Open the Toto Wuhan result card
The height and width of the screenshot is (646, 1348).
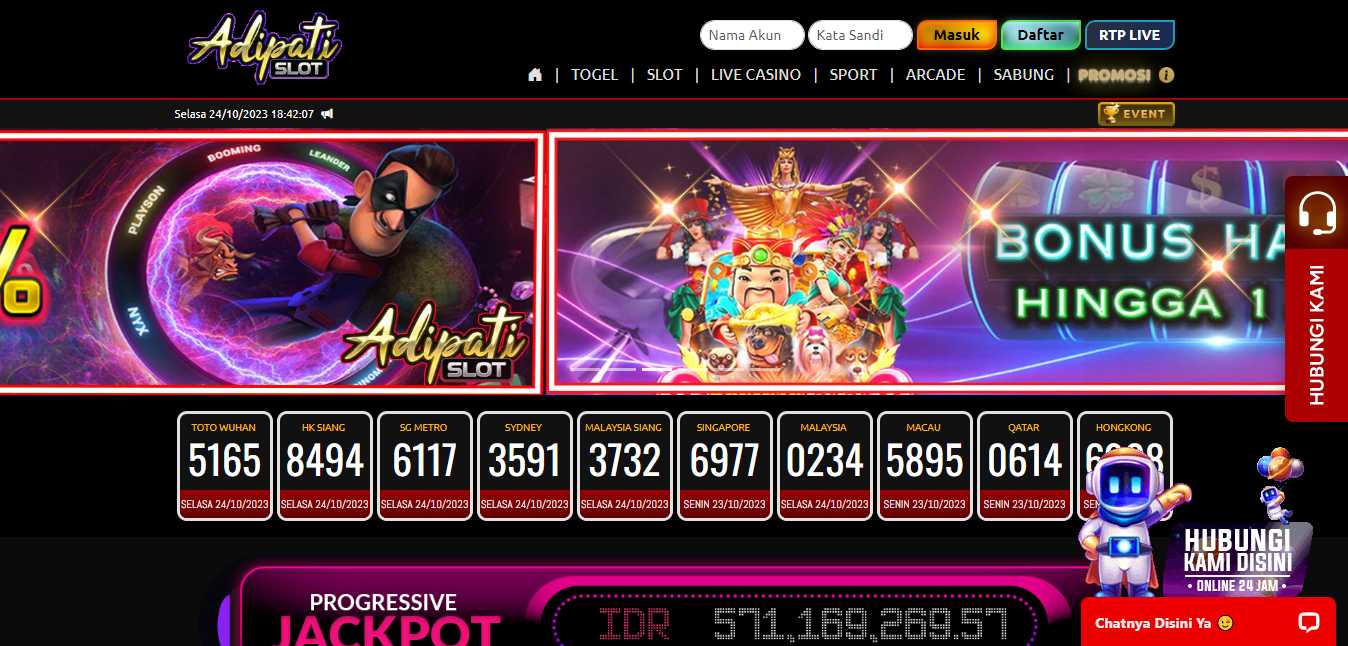[225, 466]
